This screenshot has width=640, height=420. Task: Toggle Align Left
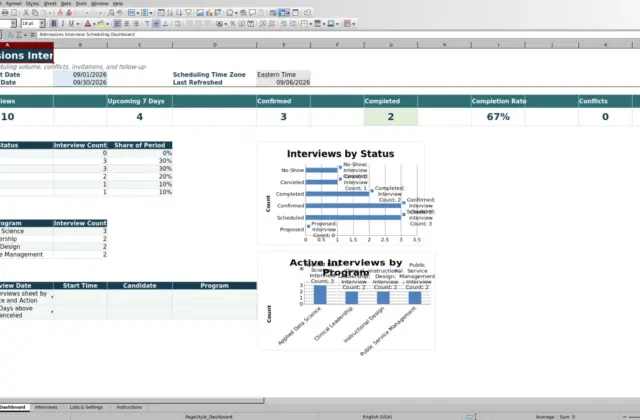pyautogui.click(x=117, y=24)
